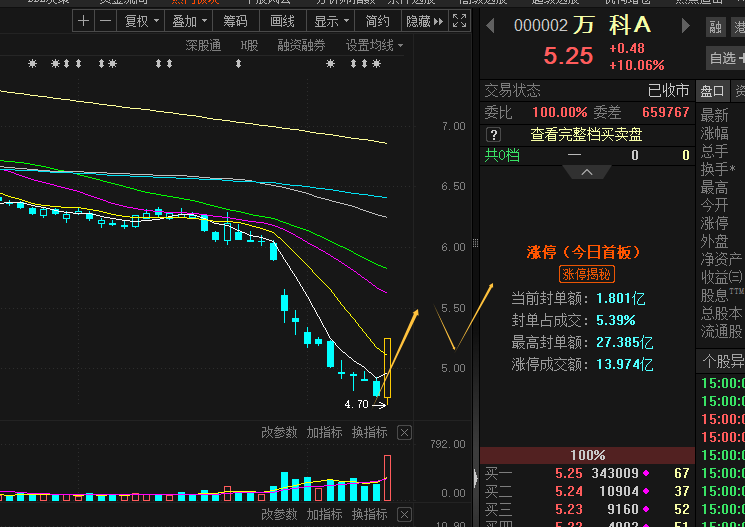Click 涨停成交额 value 13.974亿

click(625, 364)
